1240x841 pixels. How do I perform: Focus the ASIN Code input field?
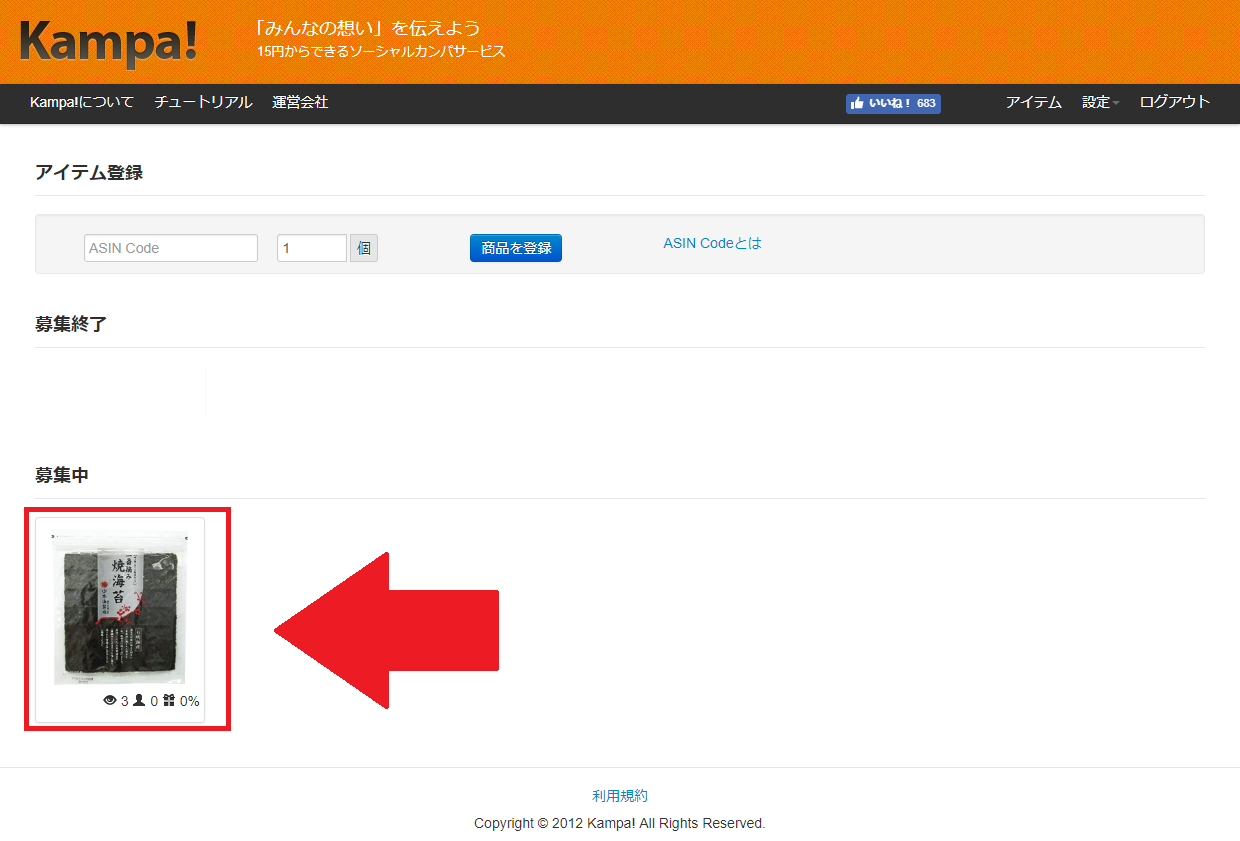171,248
